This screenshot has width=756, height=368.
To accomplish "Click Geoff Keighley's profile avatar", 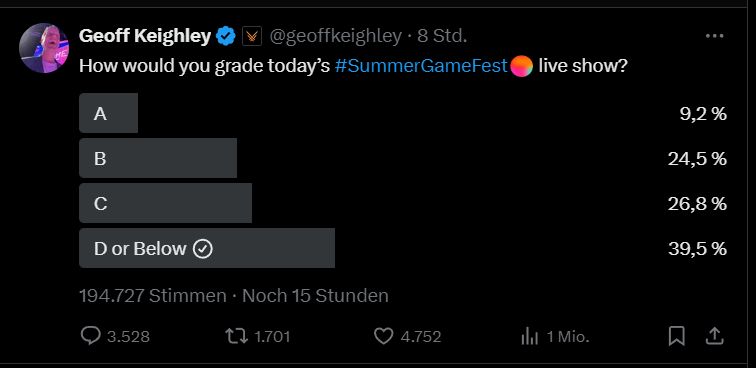I will tap(44, 48).
